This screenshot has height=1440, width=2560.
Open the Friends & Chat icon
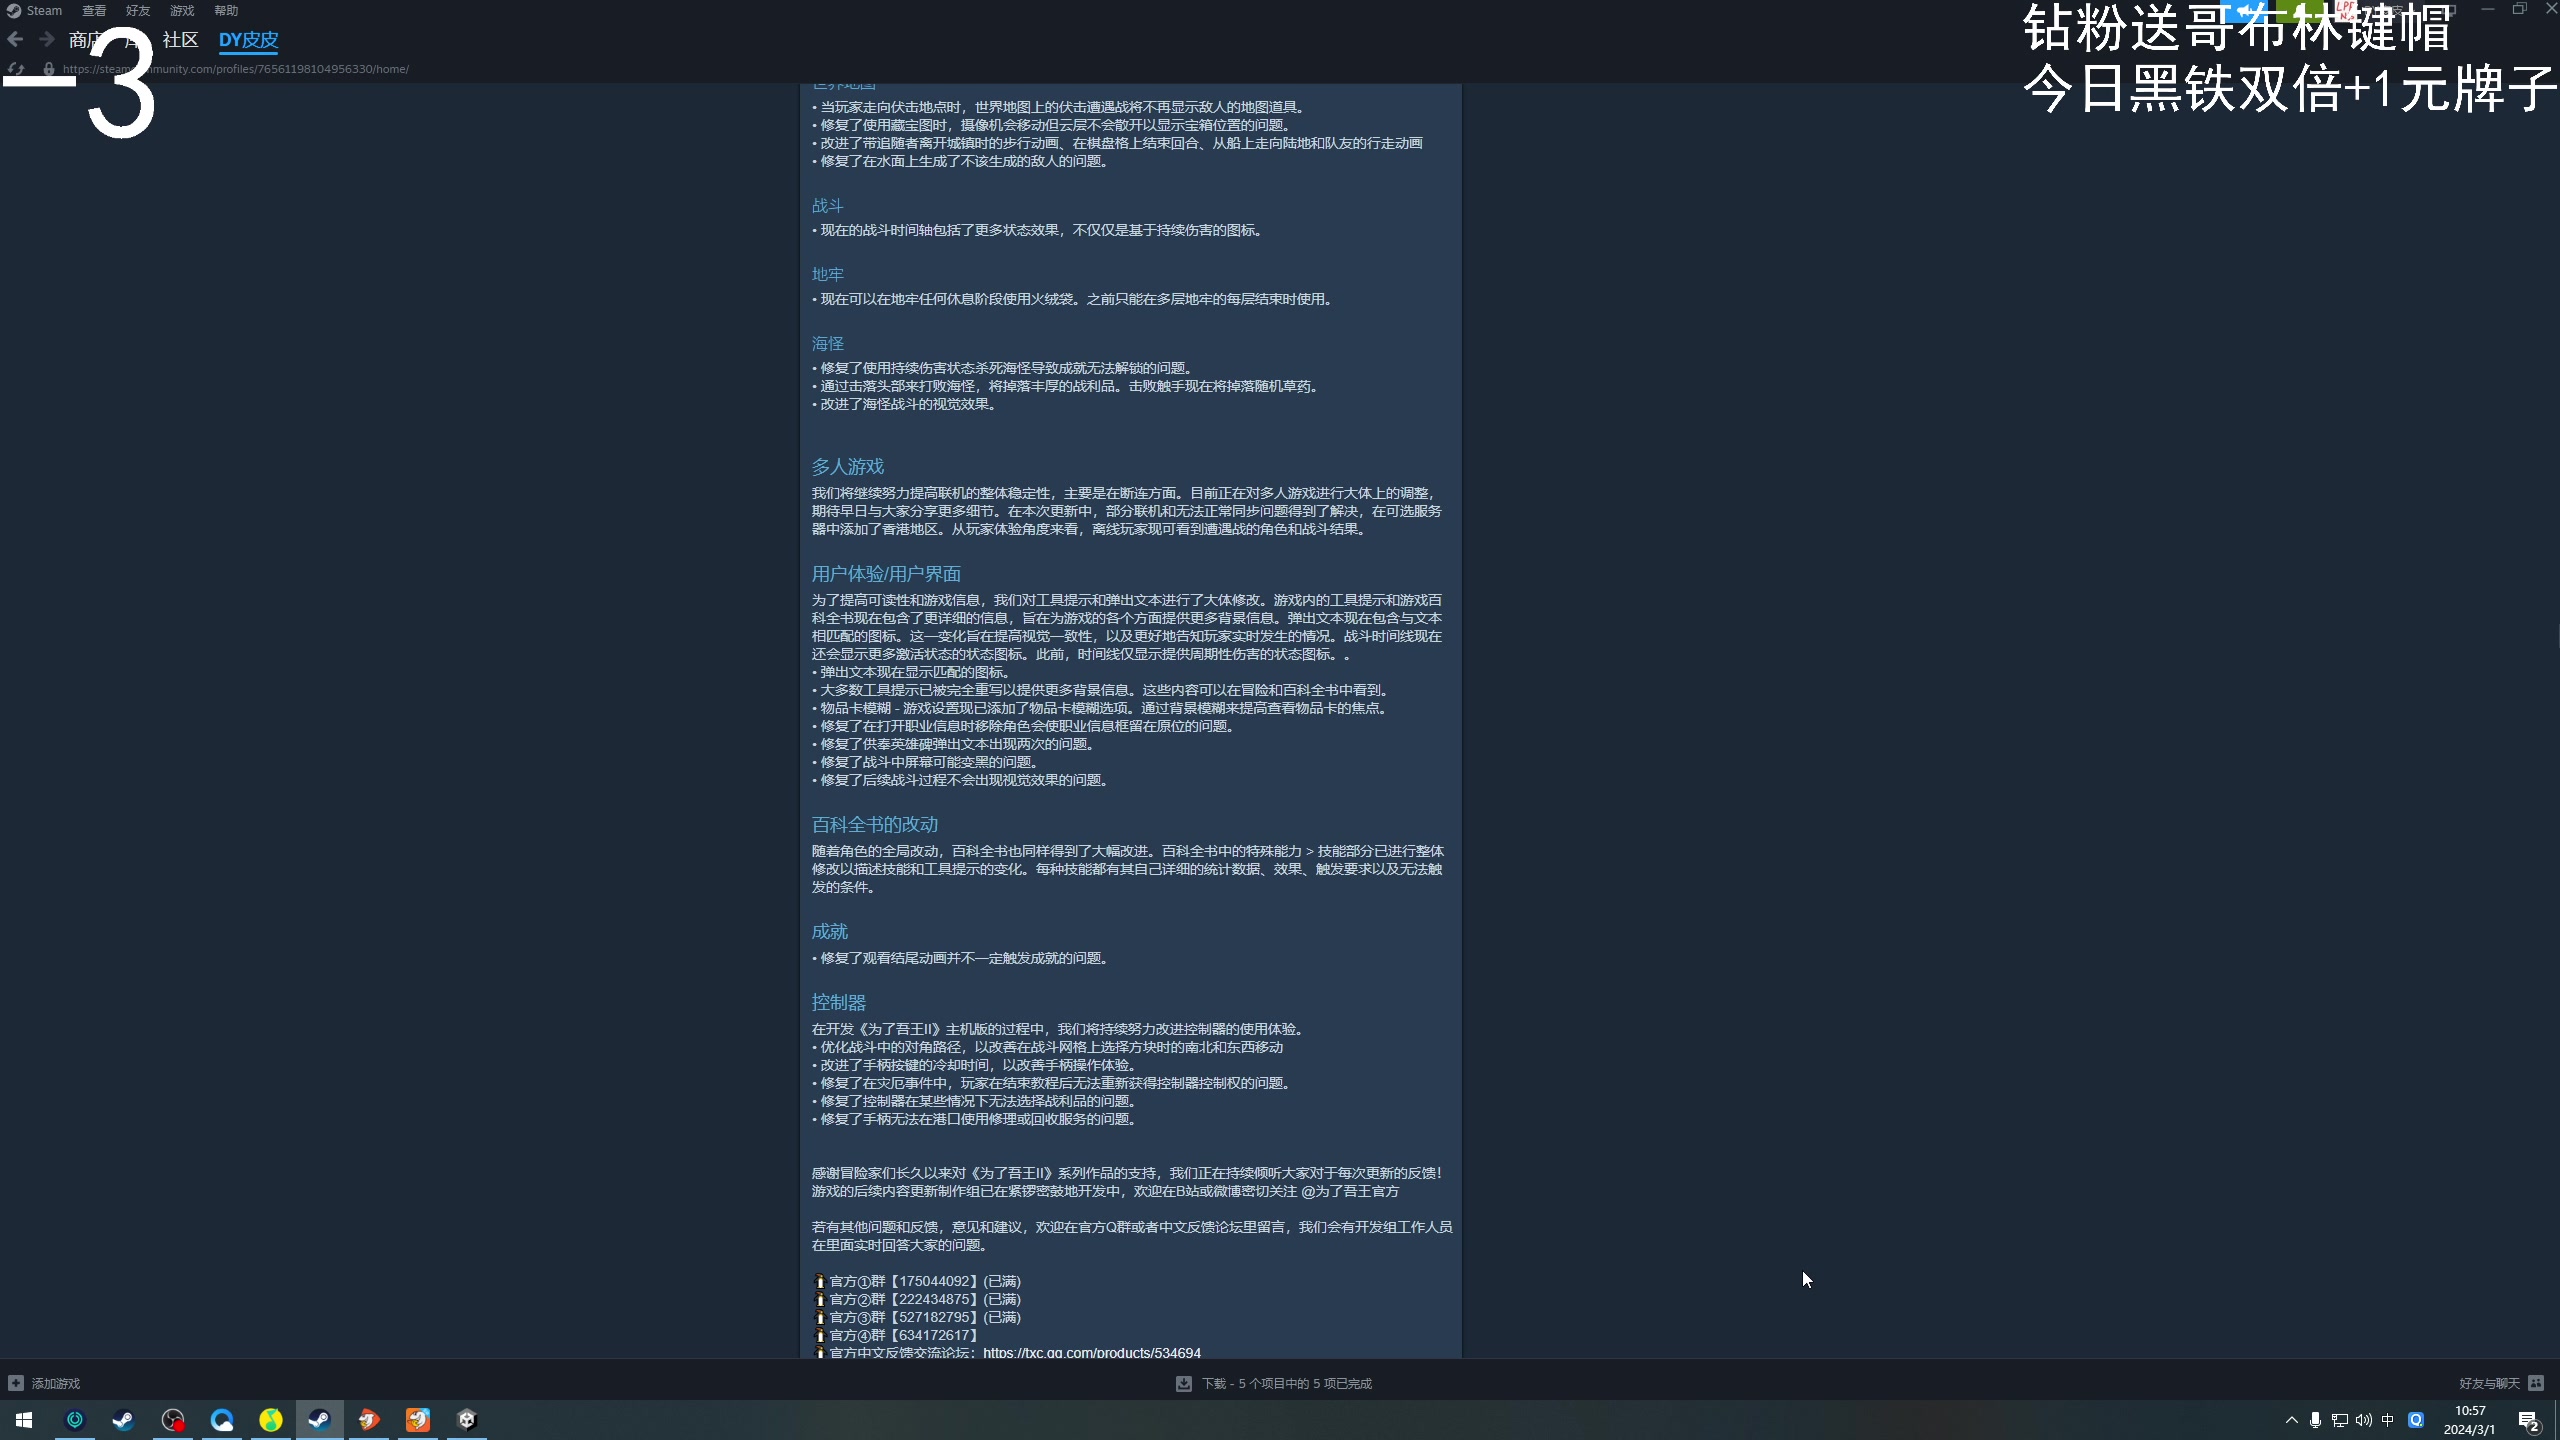2536,1383
